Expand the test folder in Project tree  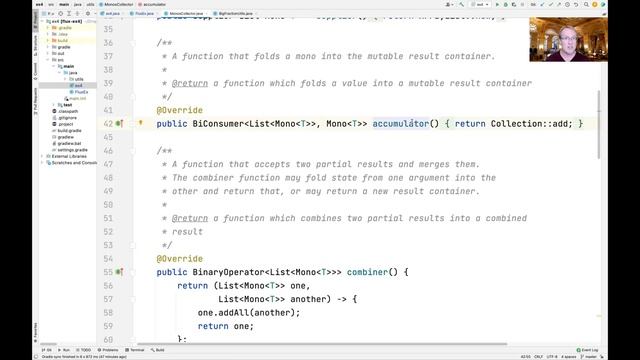pos(53,104)
